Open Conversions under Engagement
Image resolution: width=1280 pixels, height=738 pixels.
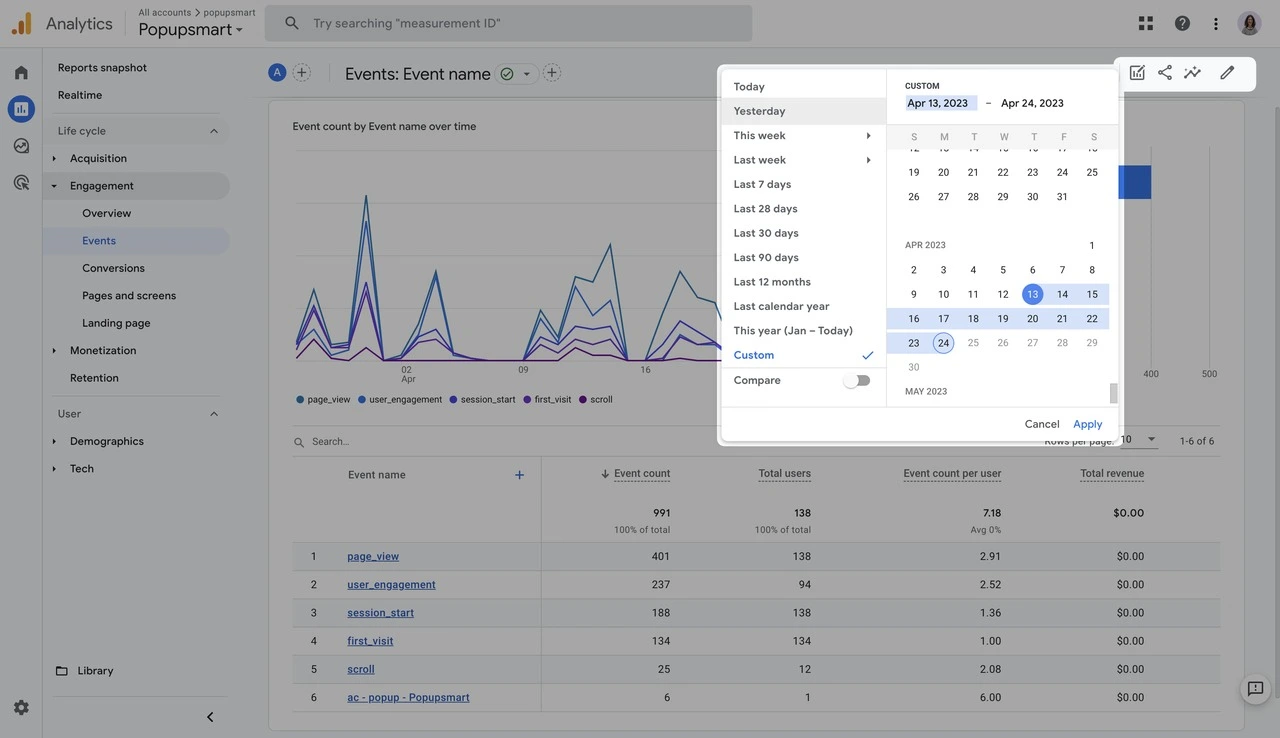click(113, 268)
